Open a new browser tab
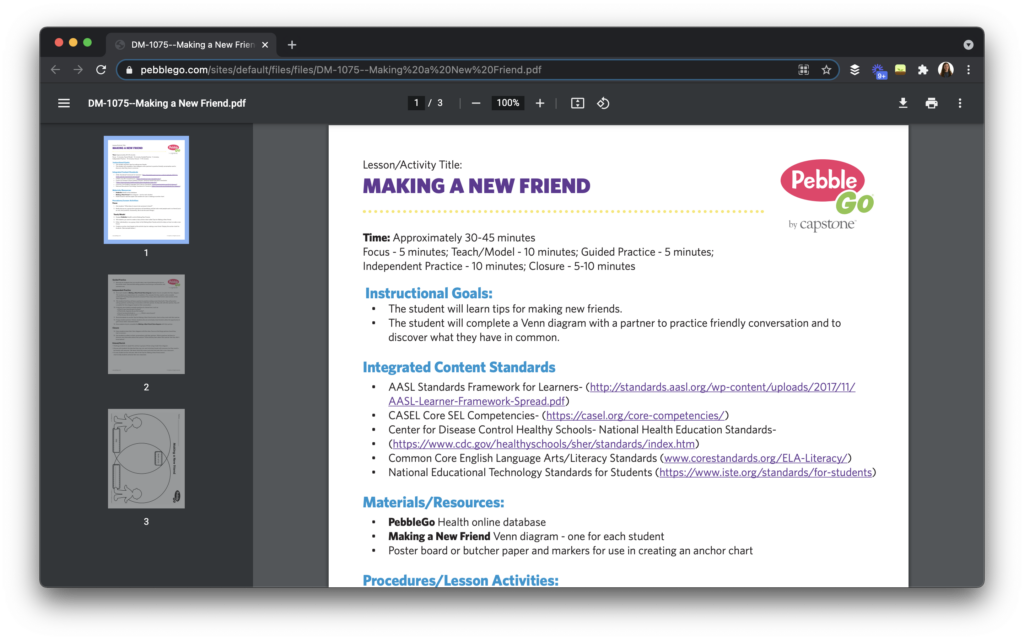The height and width of the screenshot is (640, 1024). click(292, 45)
